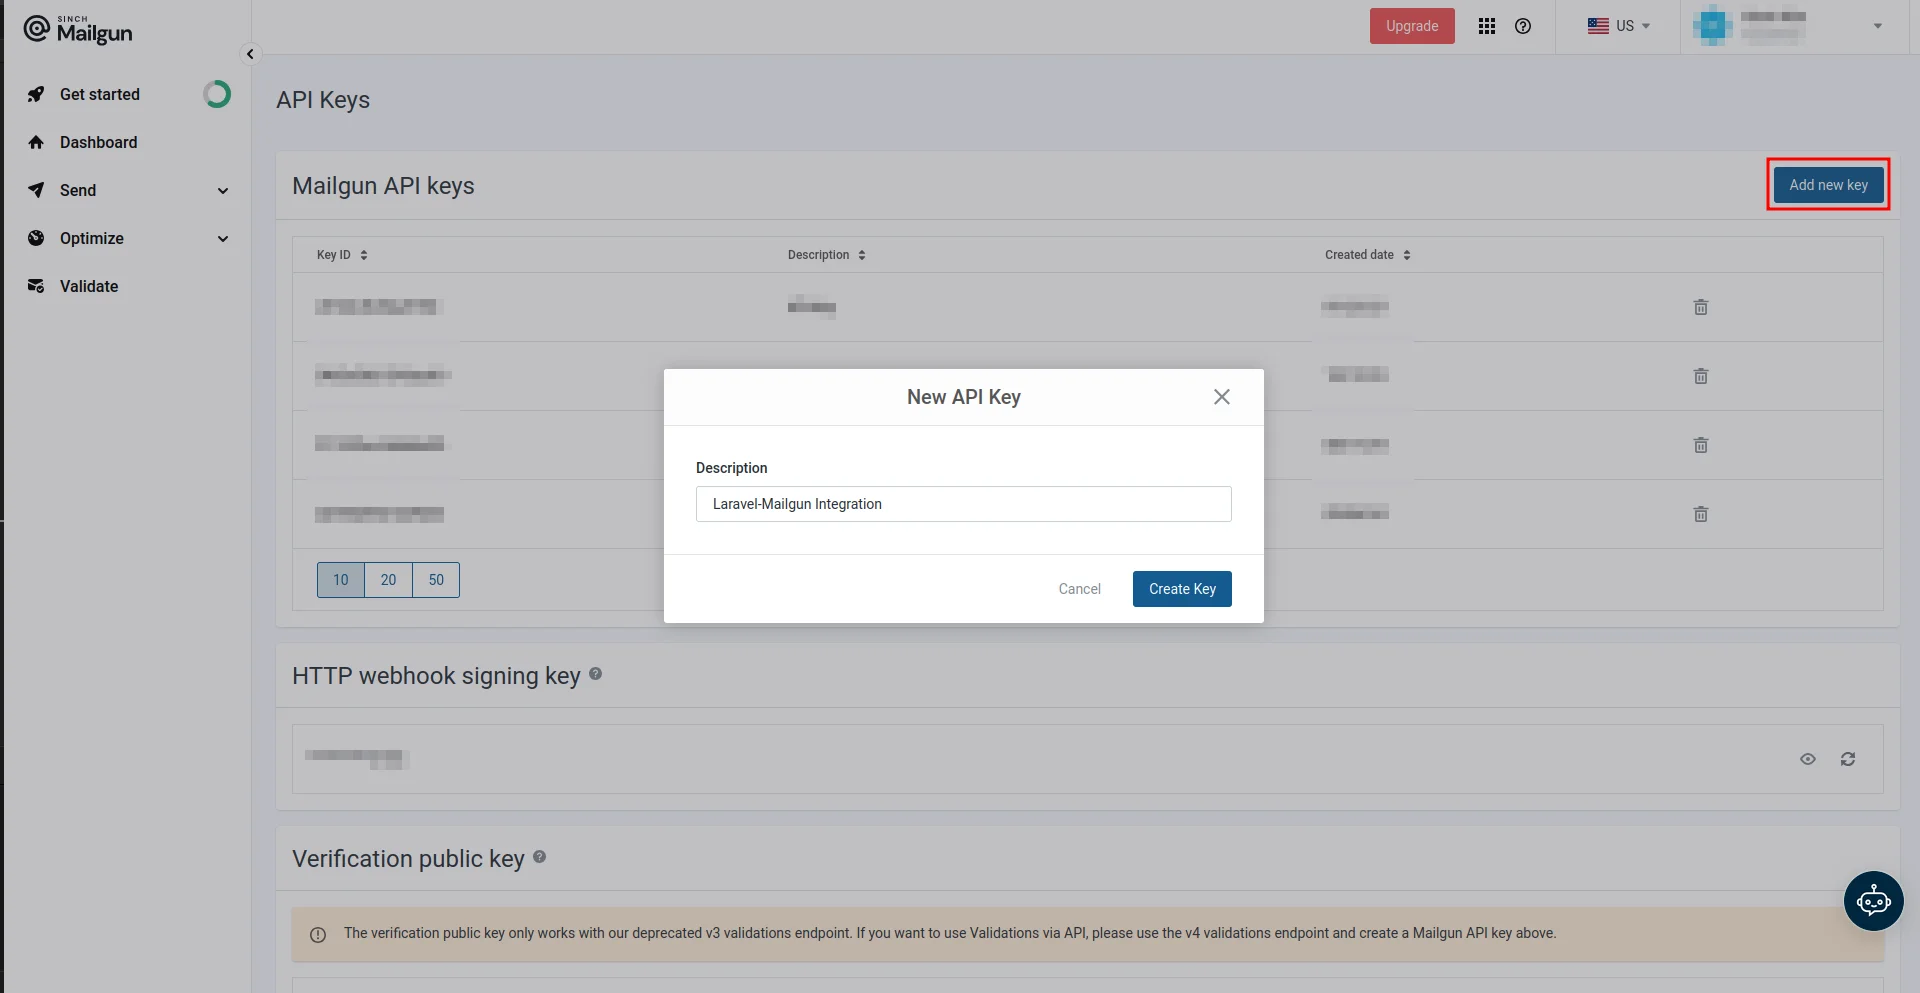Delete the second API key row
The width and height of the screenshot is (1920, 993).
[x=1701, y=376]
